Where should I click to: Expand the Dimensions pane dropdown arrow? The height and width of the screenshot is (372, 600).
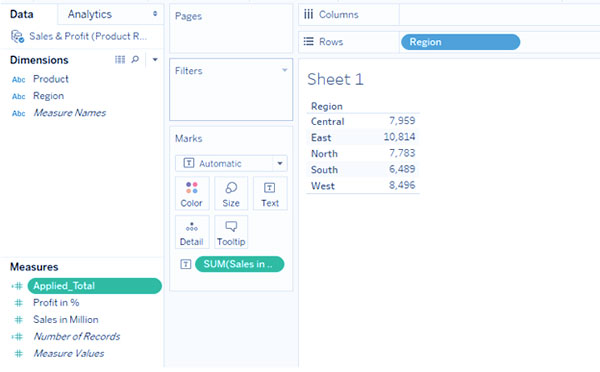[x=155, y=59]
